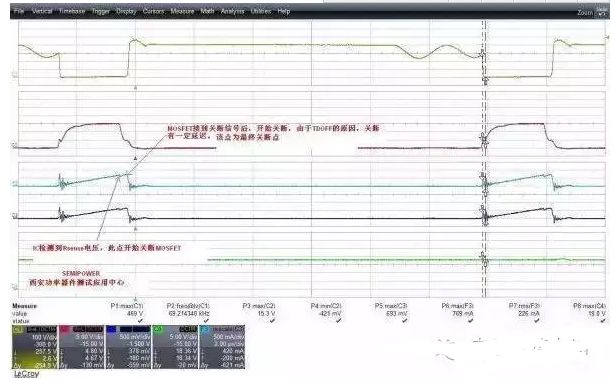Open the Math menu
Viewport: 615px width, 383px height.
pos(207,11)
